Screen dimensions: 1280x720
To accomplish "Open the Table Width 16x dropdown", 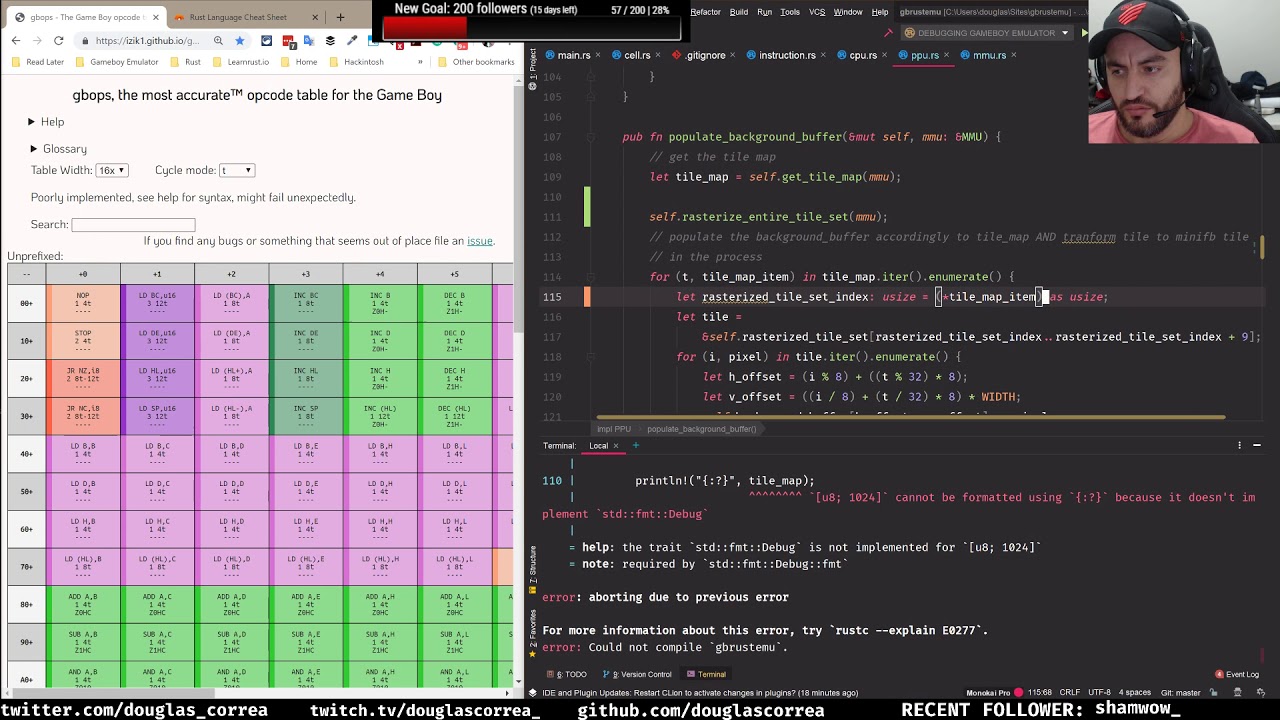I will click(x=112, y=170).
